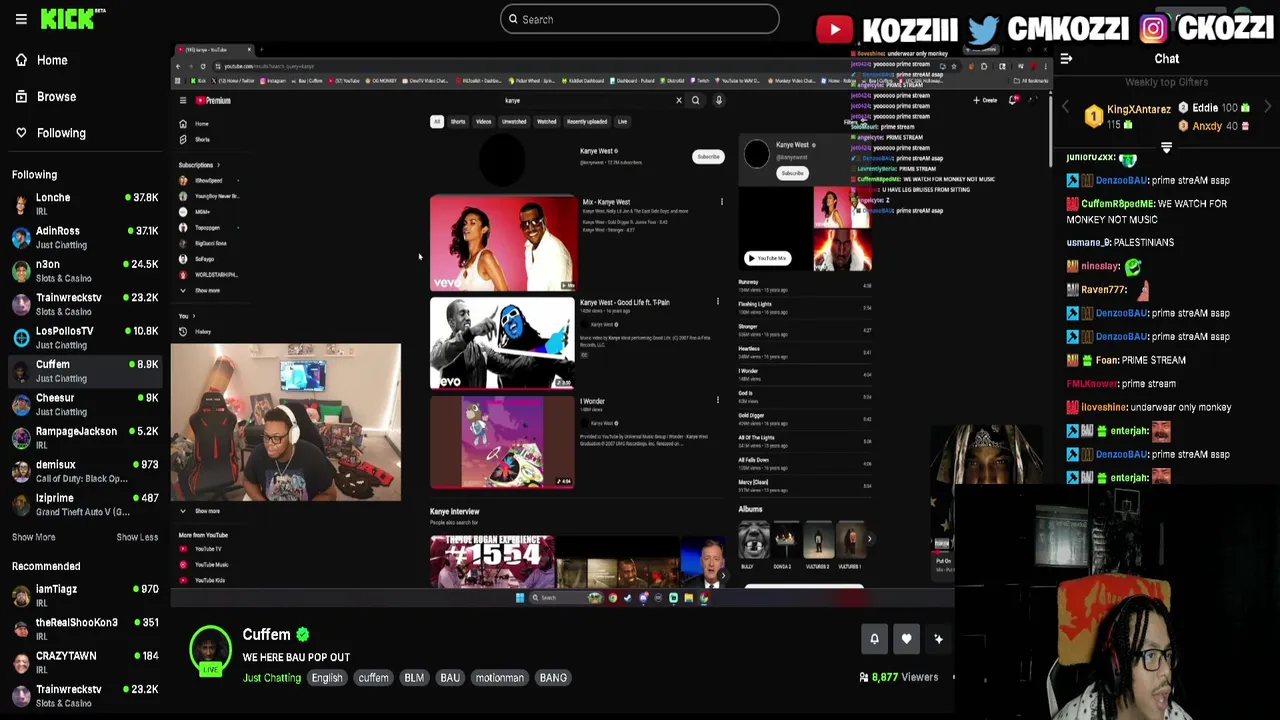Select the Shorts filter chip
The width and height of the screenshot is (1280, 720).
pos(458,122)
